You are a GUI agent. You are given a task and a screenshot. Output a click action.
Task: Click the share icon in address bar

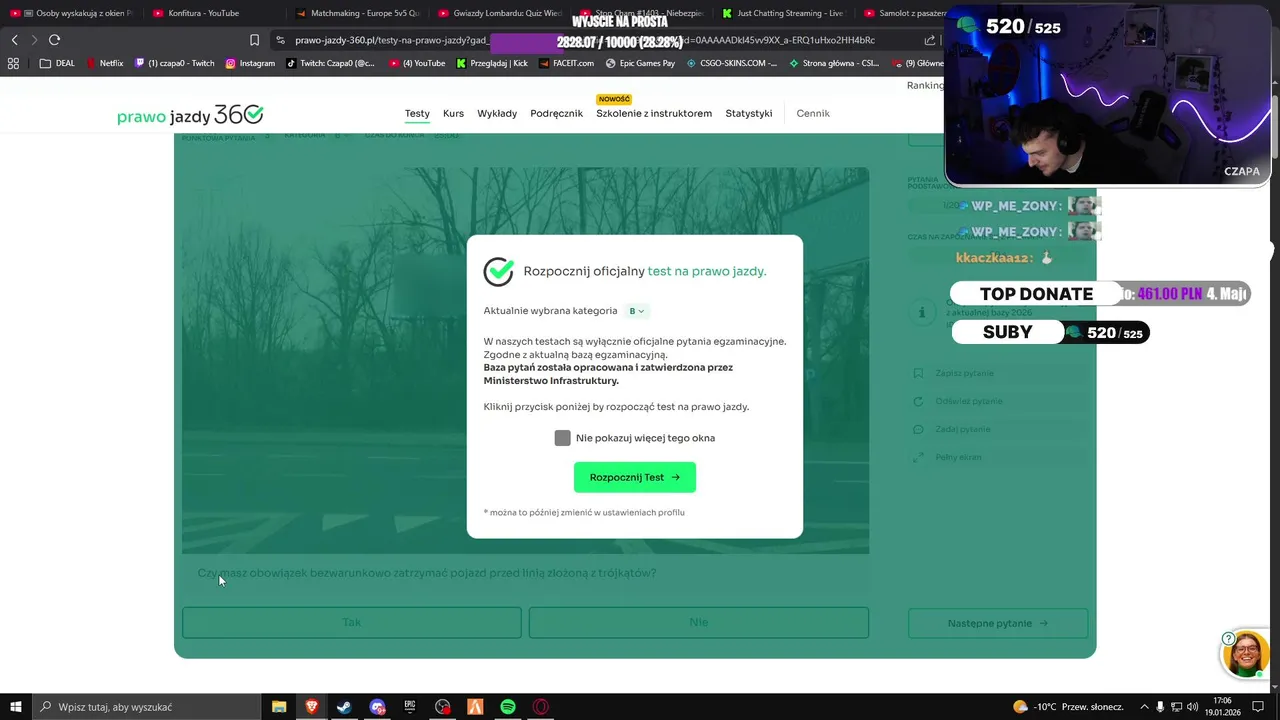pyautogui.click(x=930, y=40)
